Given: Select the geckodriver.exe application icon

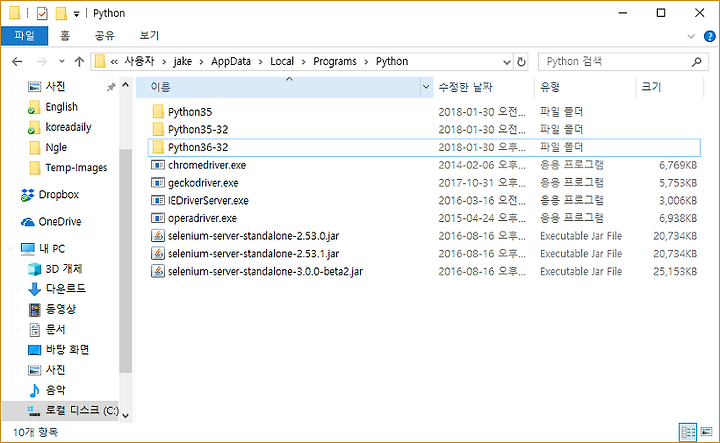Looking at the screenshot, I should [158, 183].
